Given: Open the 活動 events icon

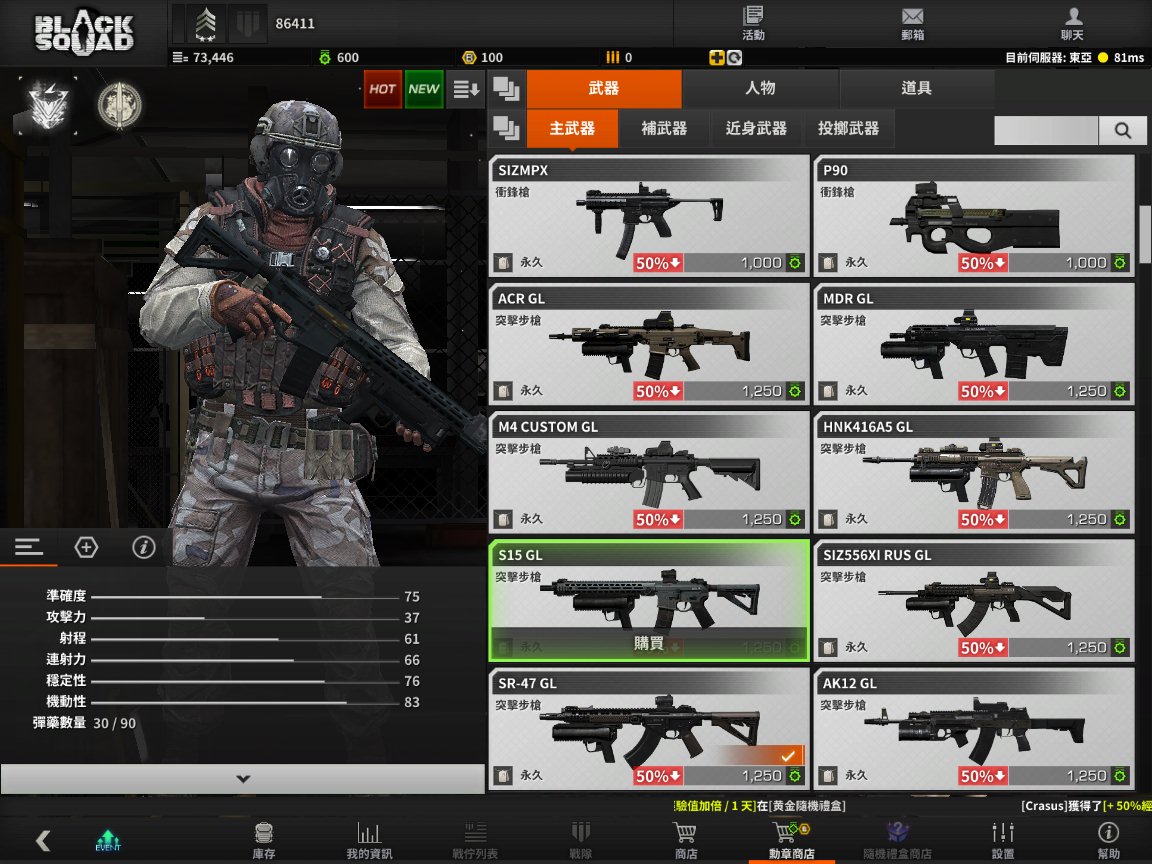Looking at the screenshot, I should tap(753, 23).
